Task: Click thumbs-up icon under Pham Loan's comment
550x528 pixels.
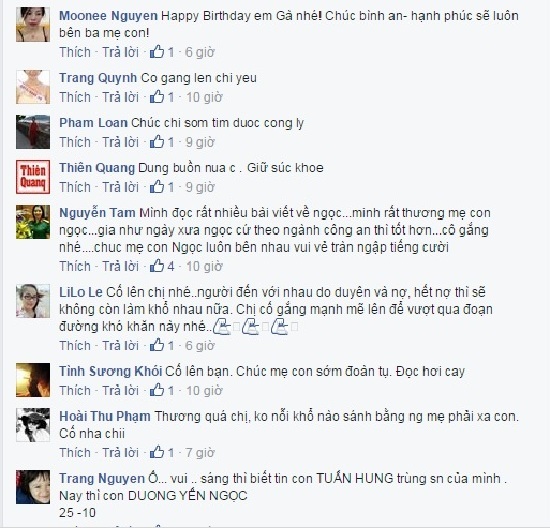Action: point(157,142)
